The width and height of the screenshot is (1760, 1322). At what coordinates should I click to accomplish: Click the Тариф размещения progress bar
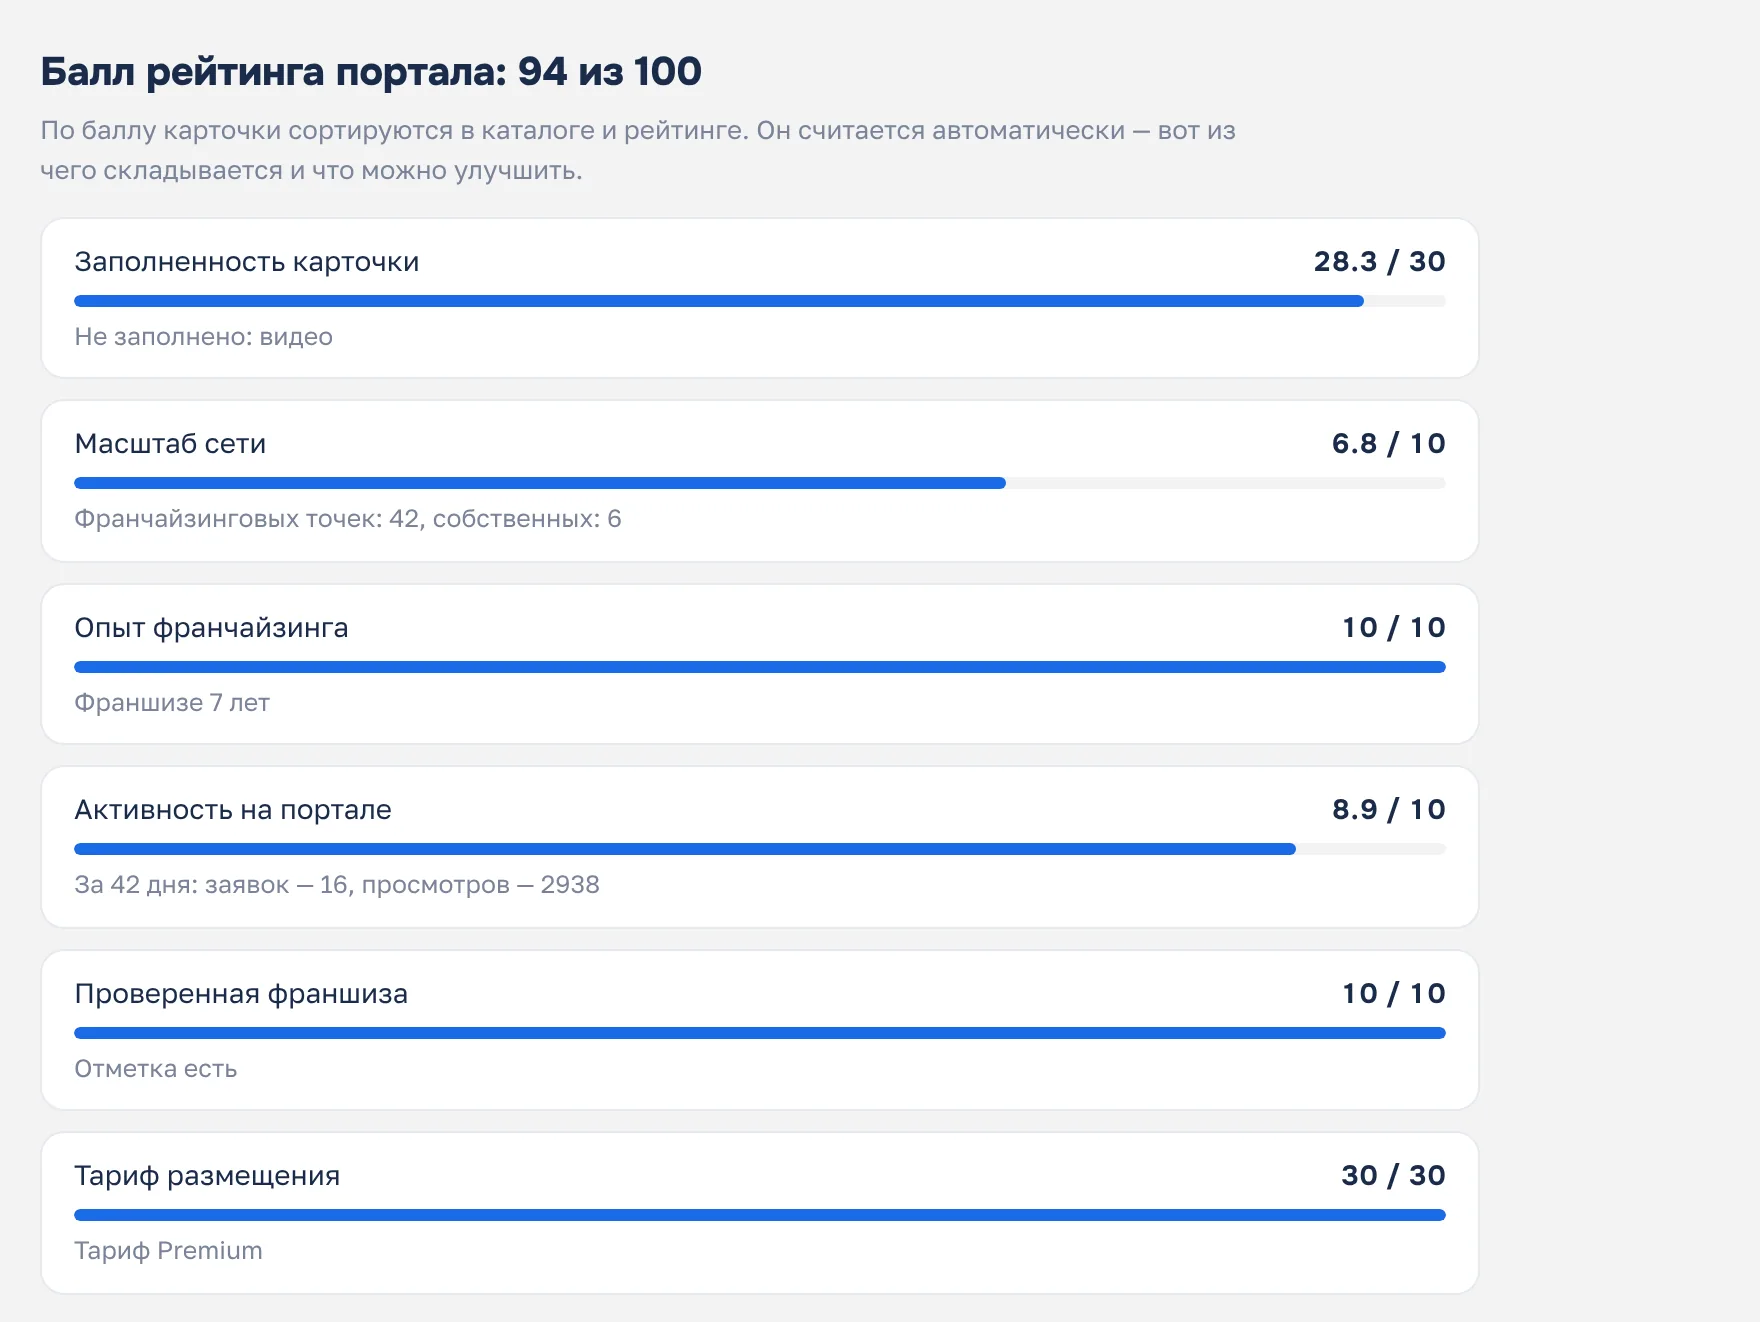coord(760,1215)
